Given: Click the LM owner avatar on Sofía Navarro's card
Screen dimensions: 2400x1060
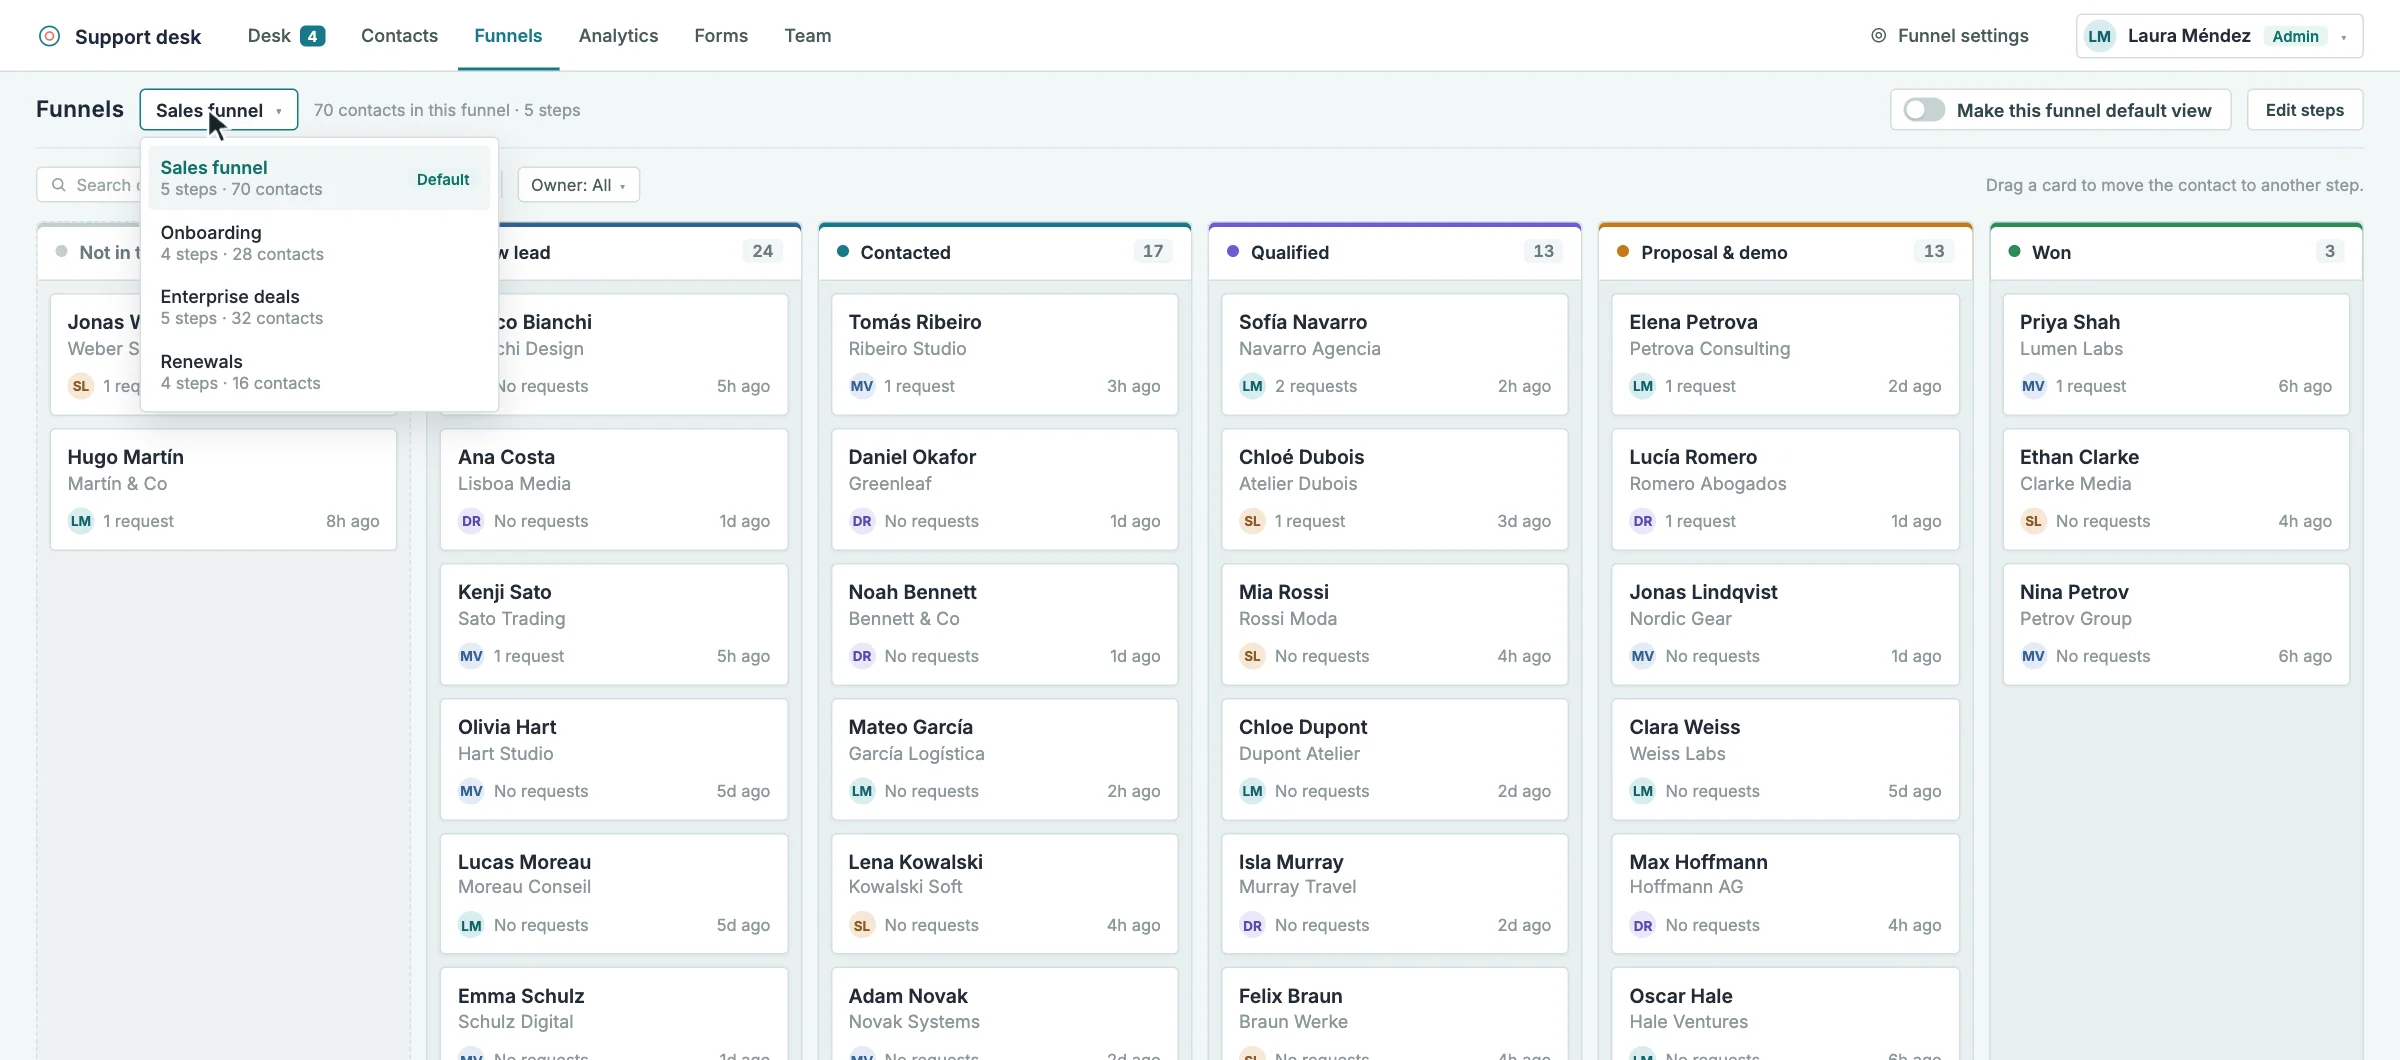Looking at the screenshot, I should (1252, 386).
